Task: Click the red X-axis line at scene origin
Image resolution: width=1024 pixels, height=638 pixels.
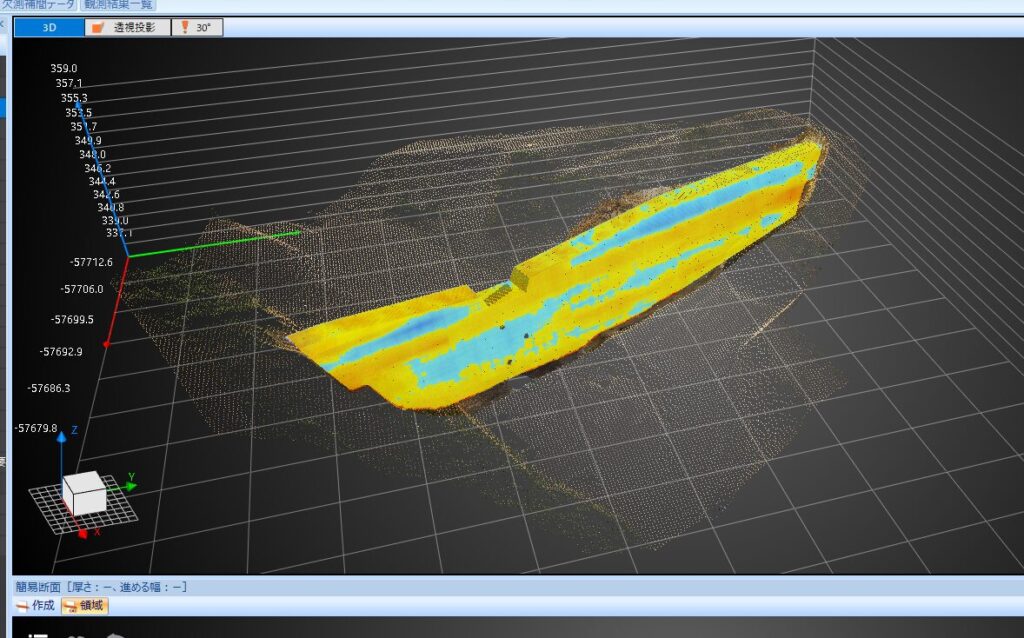Action: [x=117, y=299]
